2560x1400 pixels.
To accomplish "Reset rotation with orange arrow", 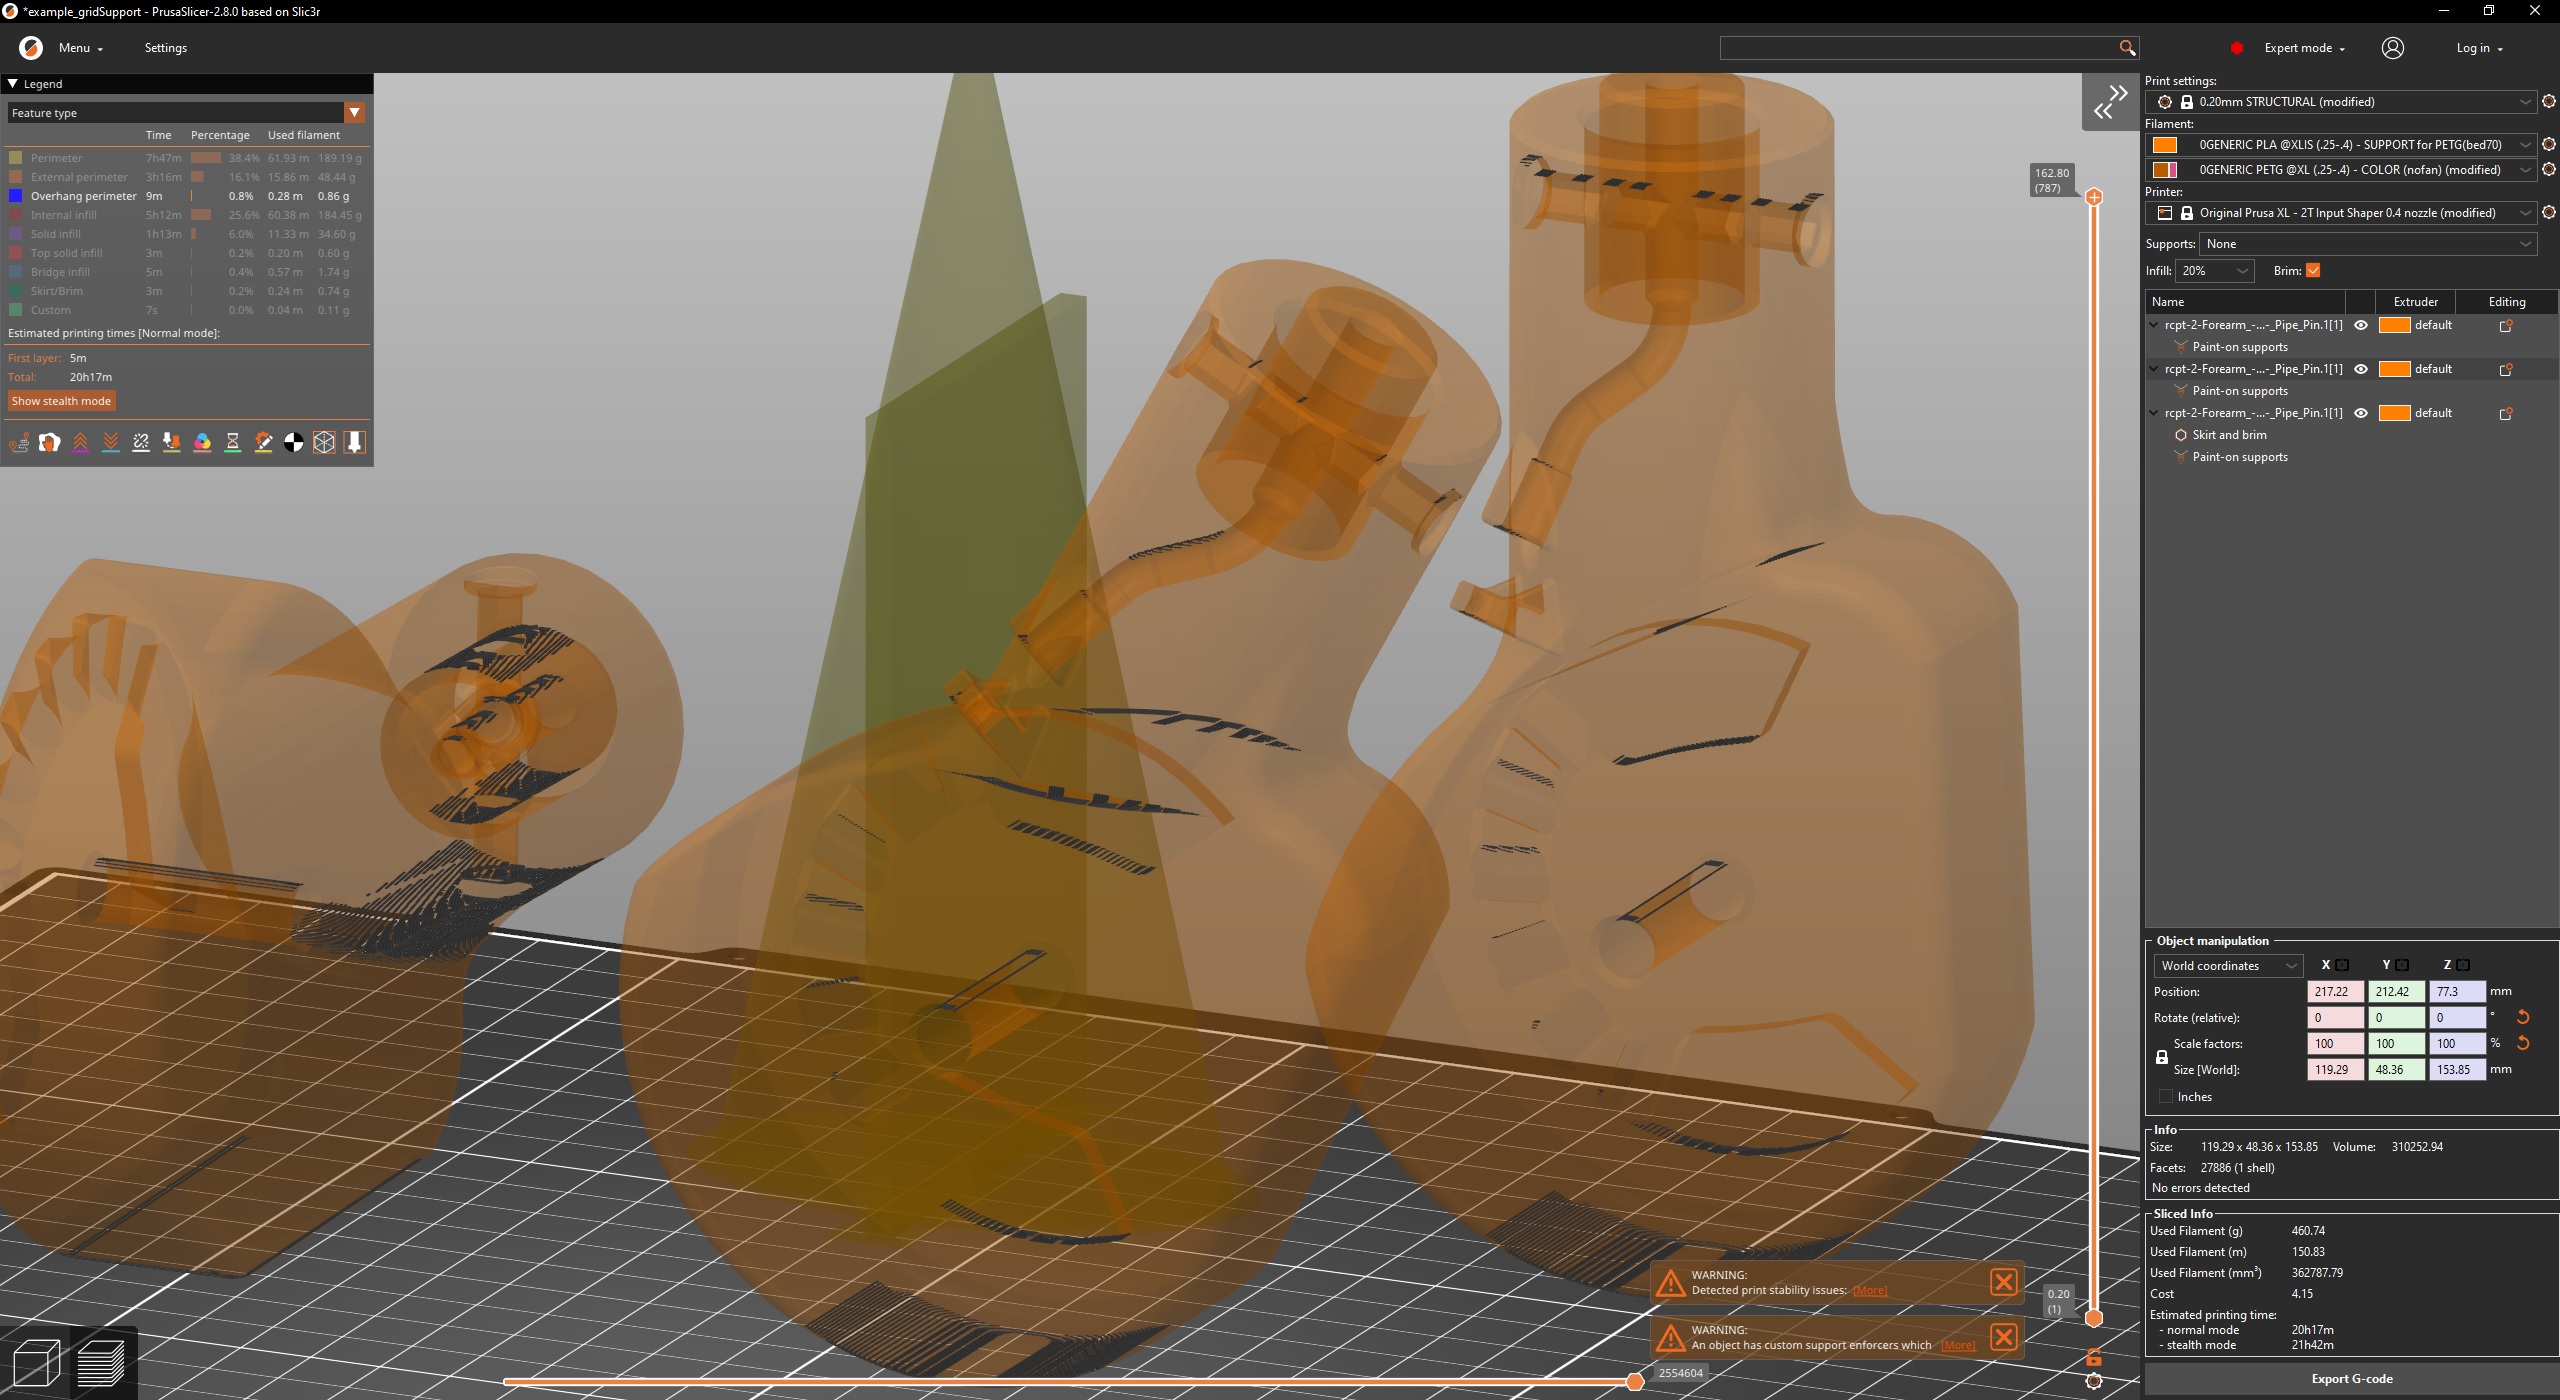I will coord(2523,1017).
